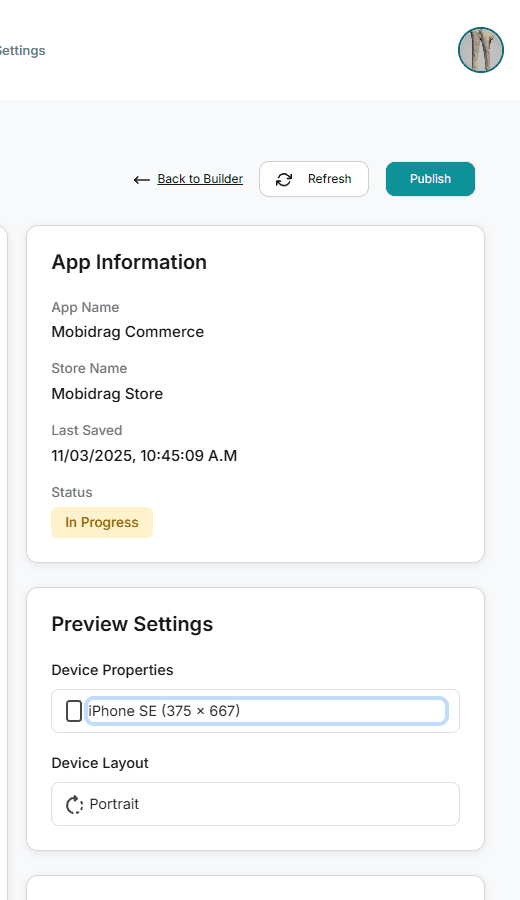Click the Preview Settings heading
520x900 pixels.
[132, 624]
